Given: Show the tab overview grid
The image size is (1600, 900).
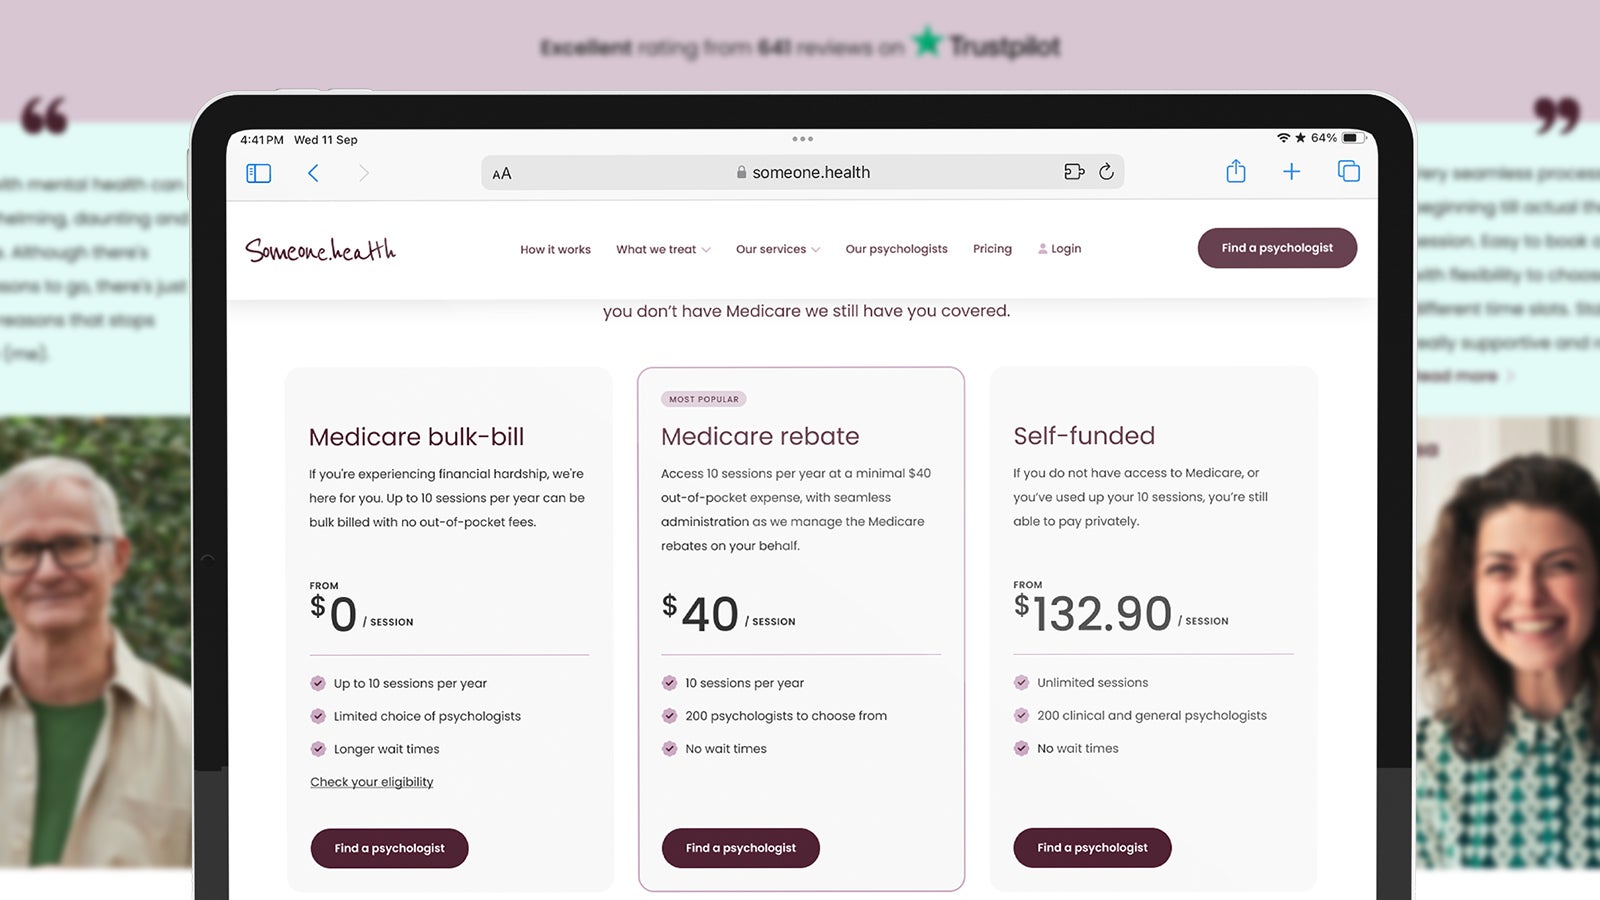Looking at the screenshot, I should [x=1348, y=171].
